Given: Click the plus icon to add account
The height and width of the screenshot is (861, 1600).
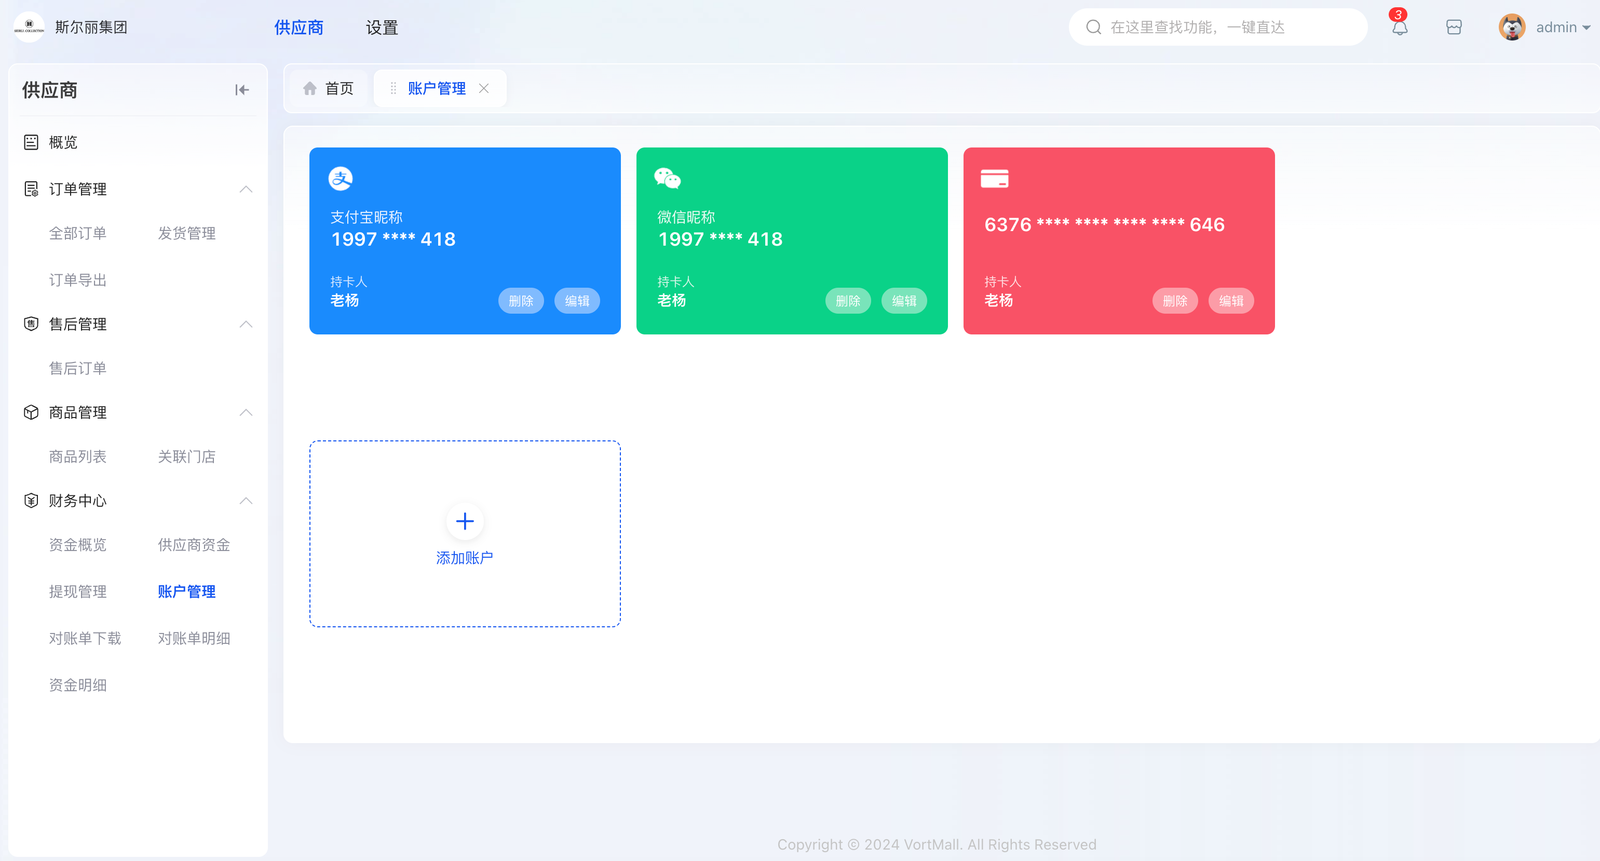Looking at the screenshot, I should point(465,521).
